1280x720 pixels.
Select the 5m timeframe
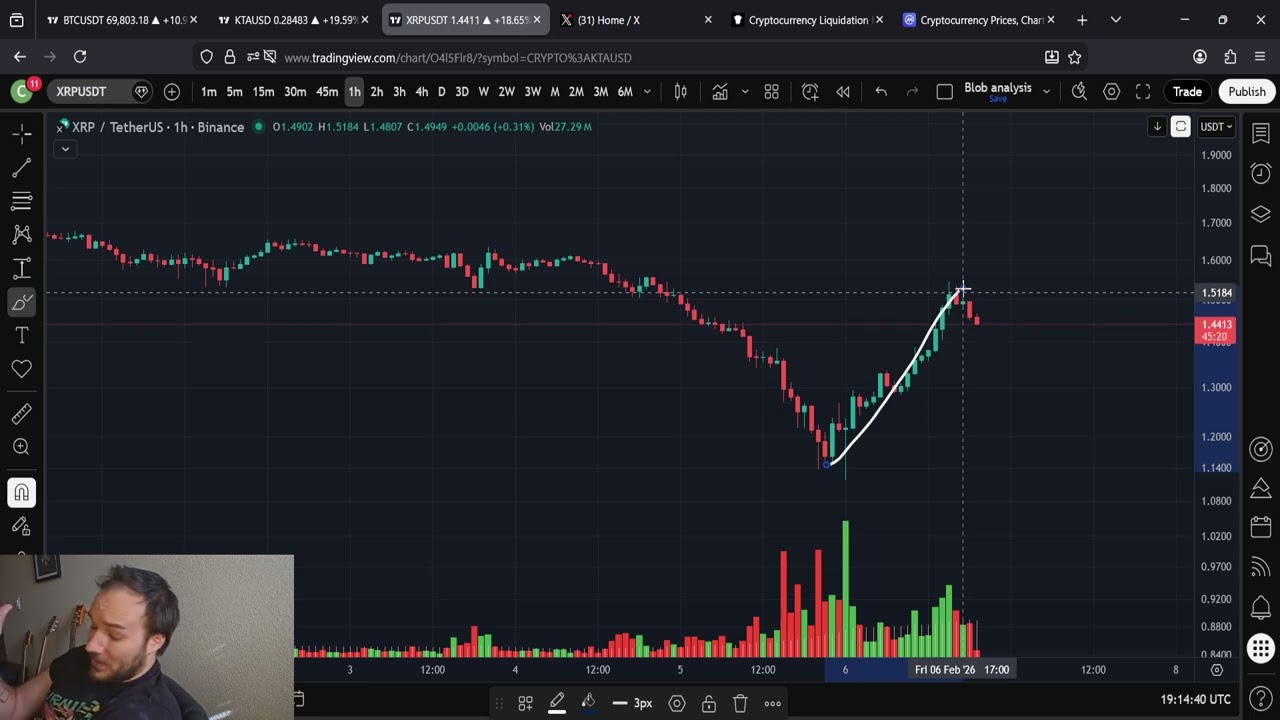[234, 92]
